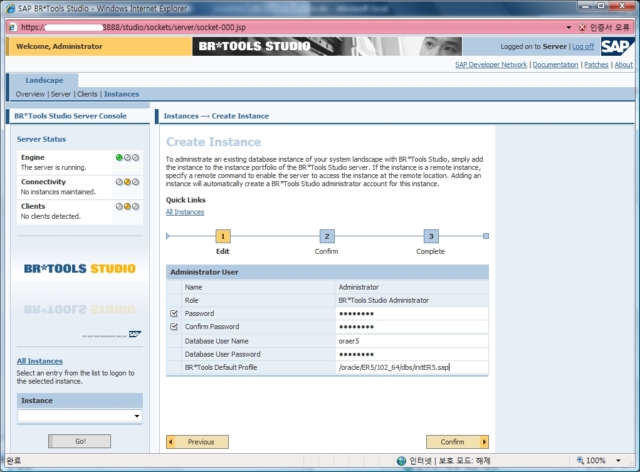Click the Confirm Password input field
640x472 pixels.
coord(411,327)
